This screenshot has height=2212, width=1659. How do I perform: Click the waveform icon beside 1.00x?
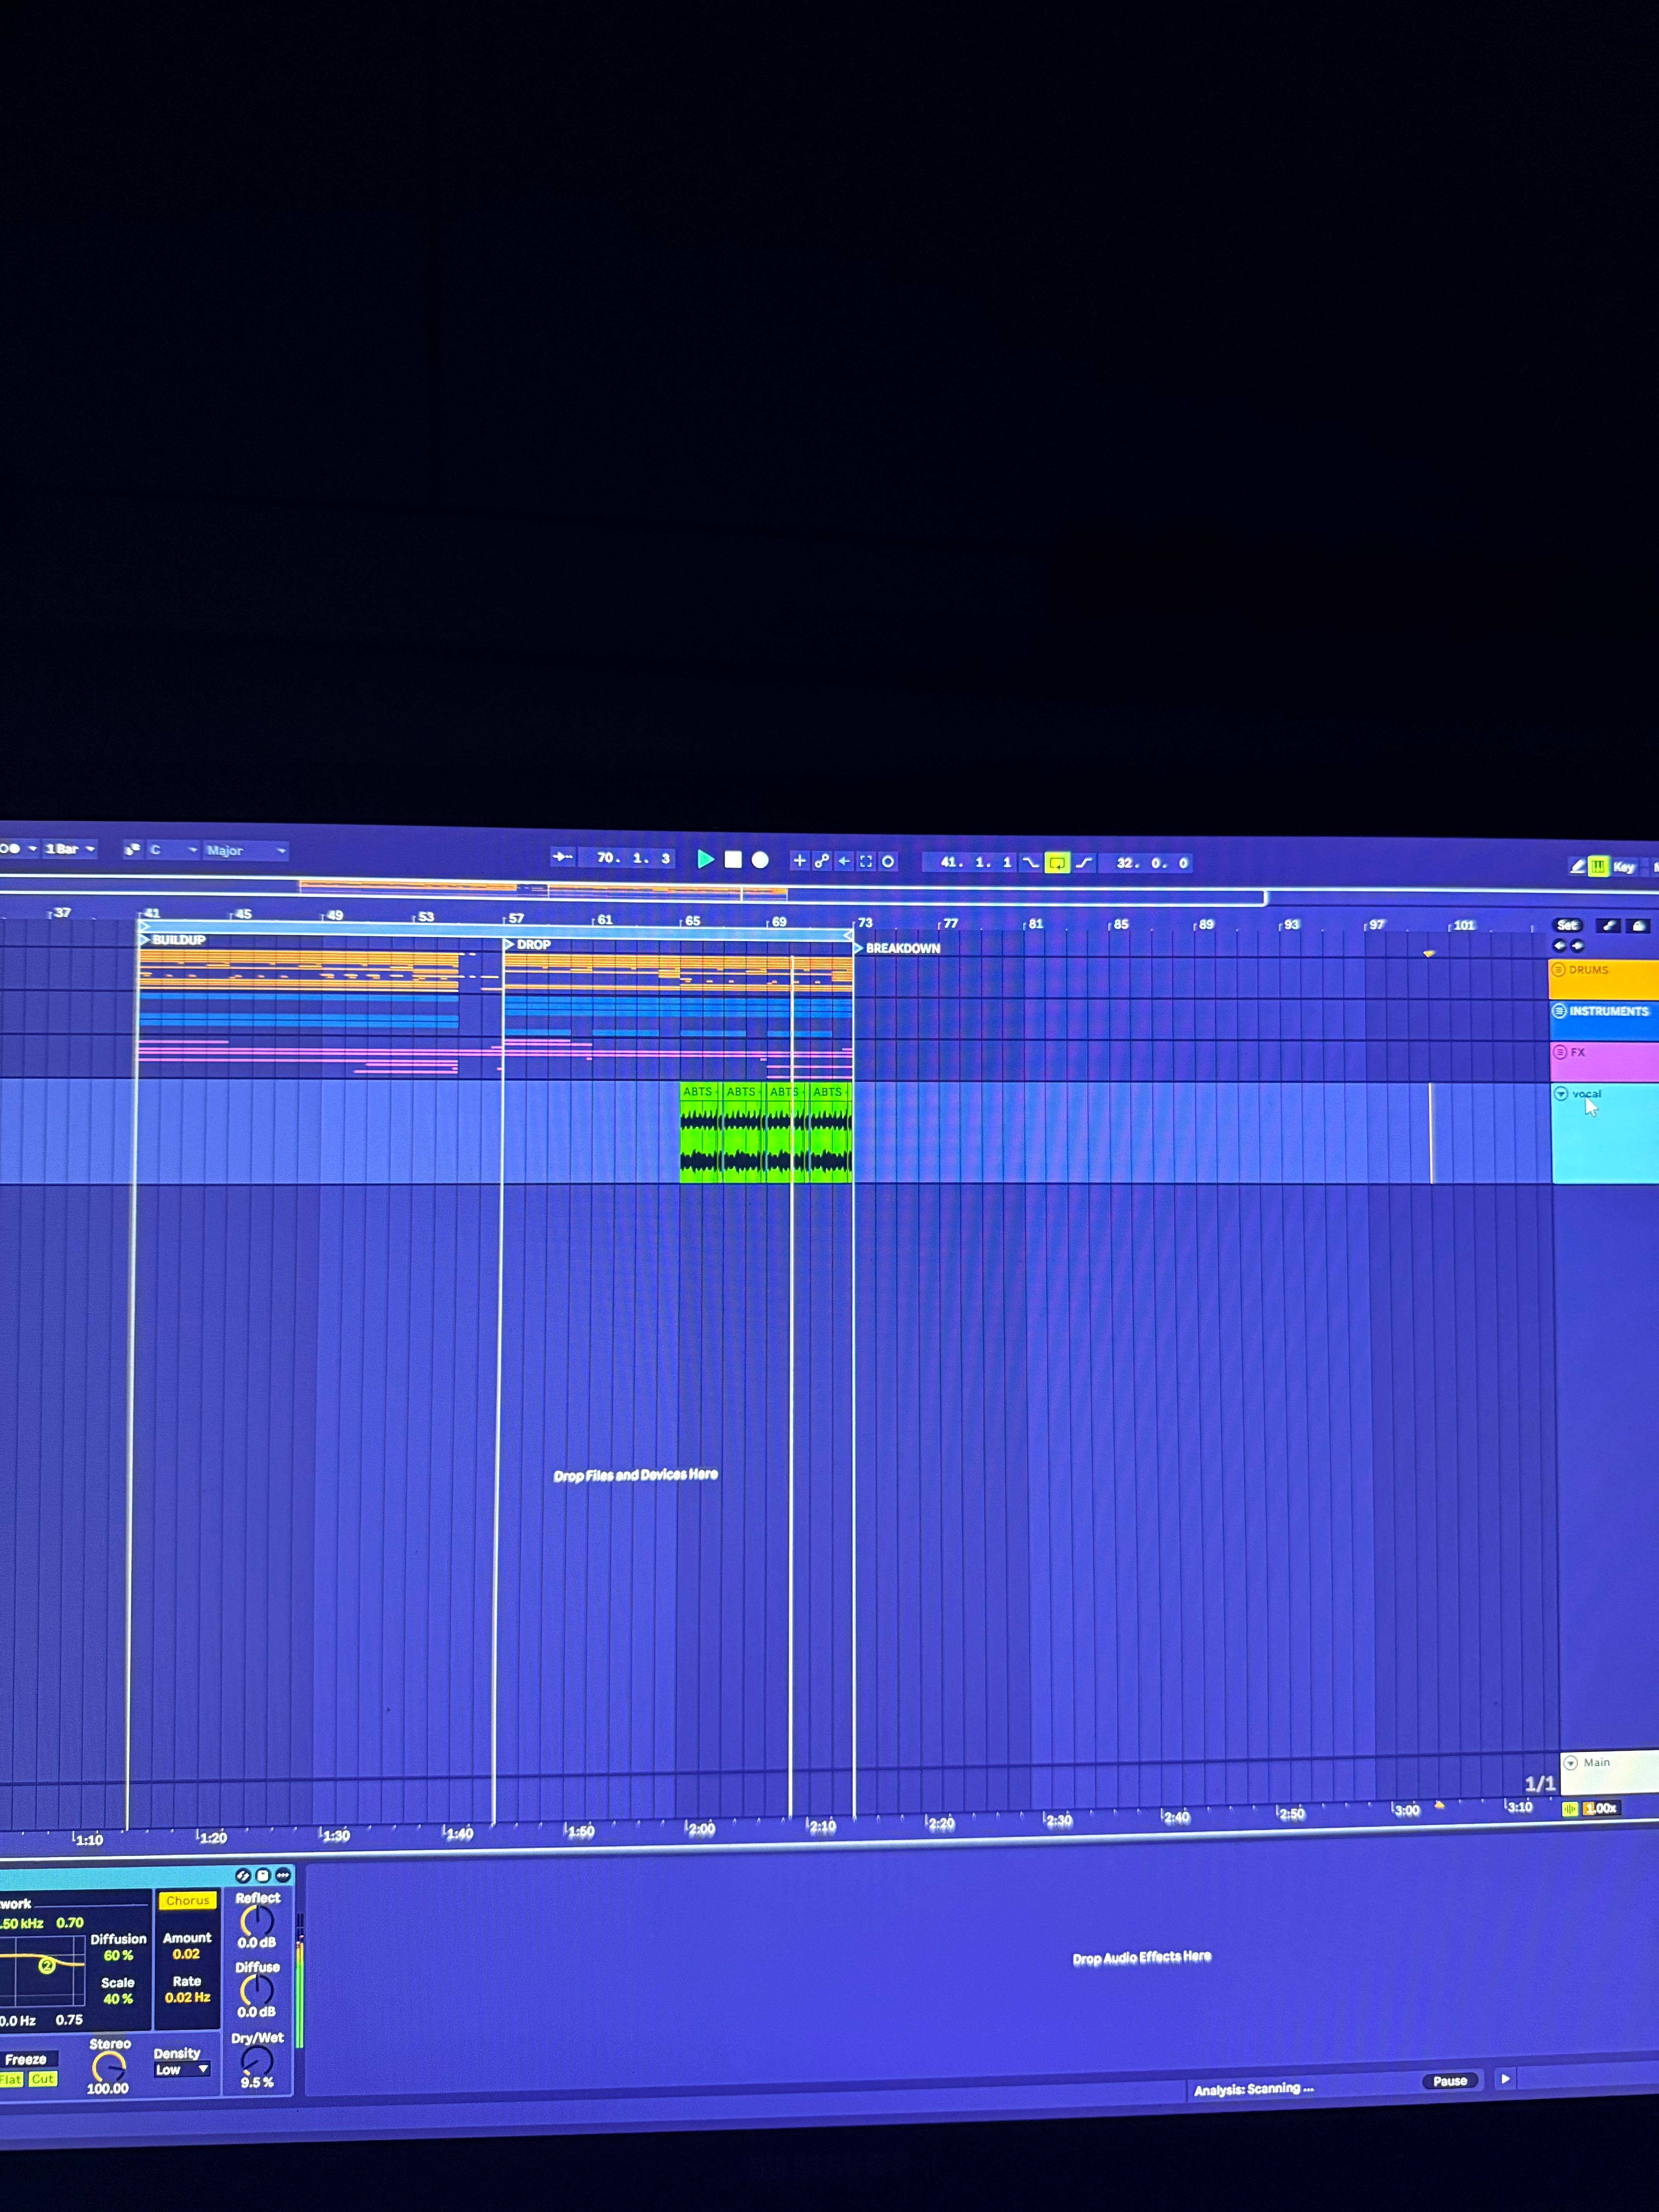[x=1570, y=1809]
